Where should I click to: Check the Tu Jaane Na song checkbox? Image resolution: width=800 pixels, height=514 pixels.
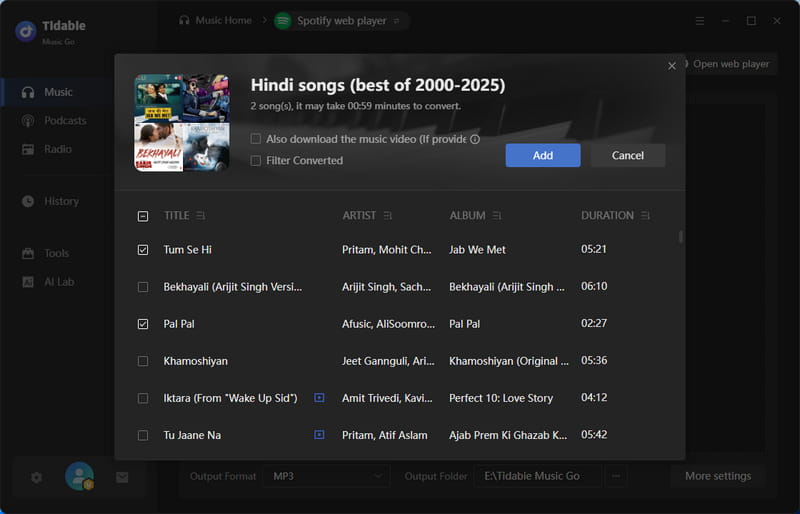coord(143,435)
